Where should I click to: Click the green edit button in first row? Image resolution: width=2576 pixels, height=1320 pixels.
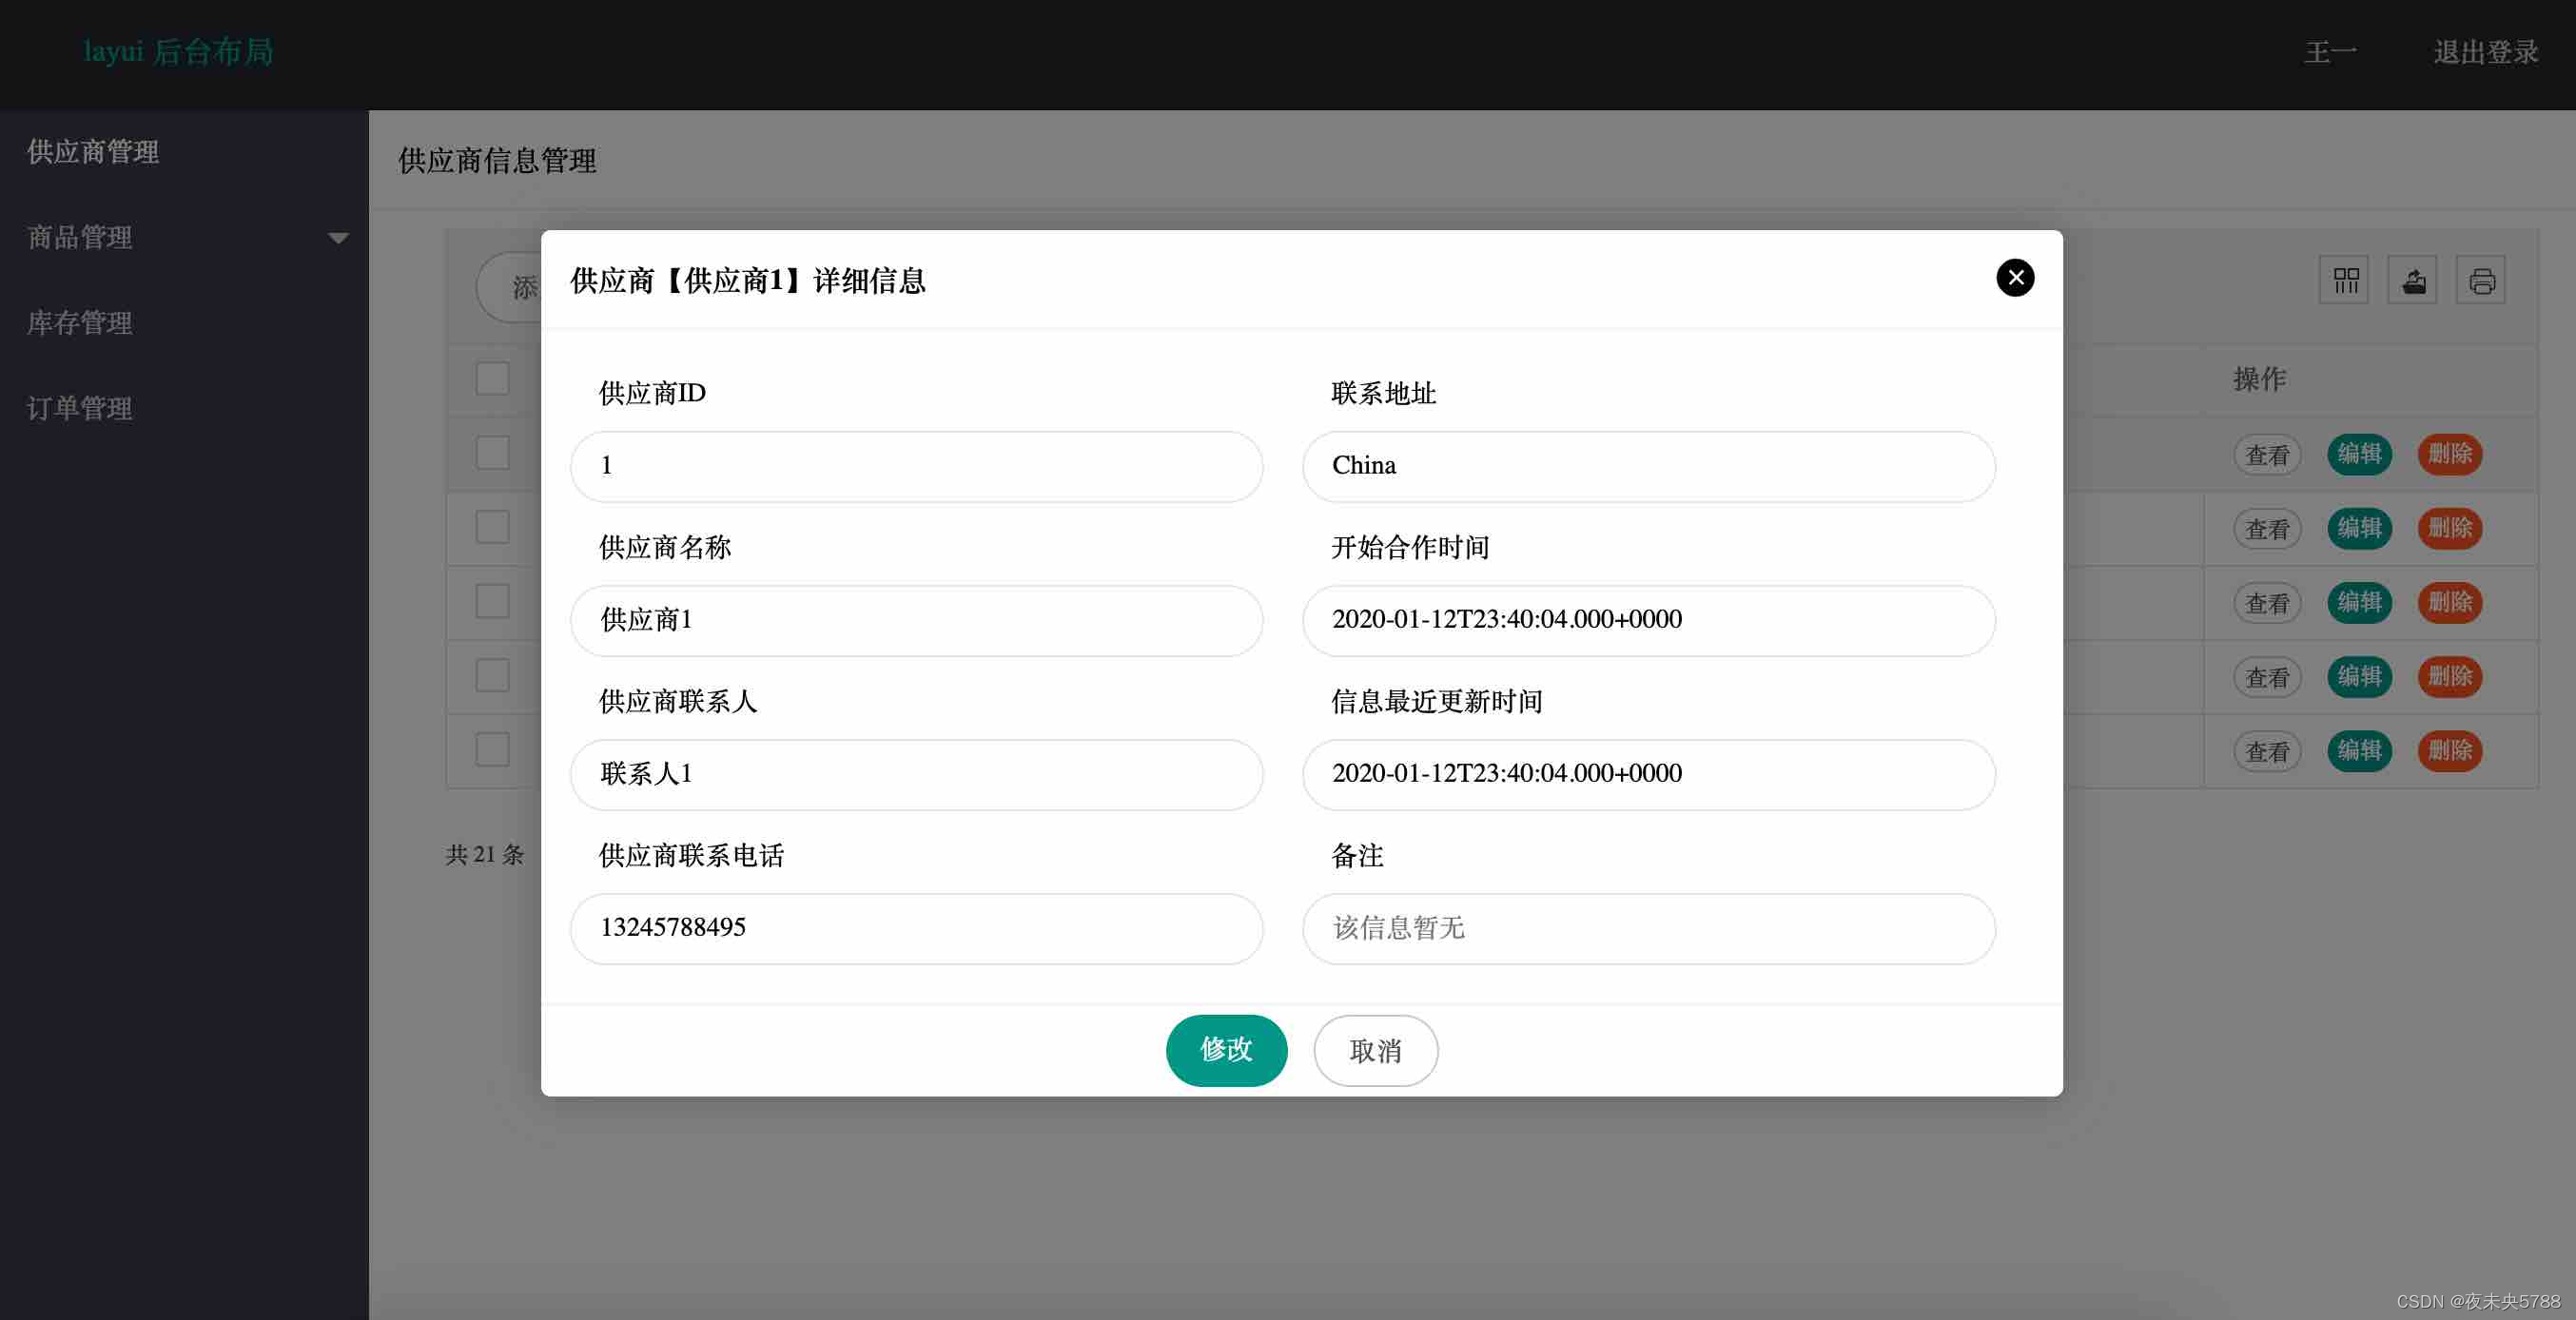pyautogui.click(x=2359, y=454)
